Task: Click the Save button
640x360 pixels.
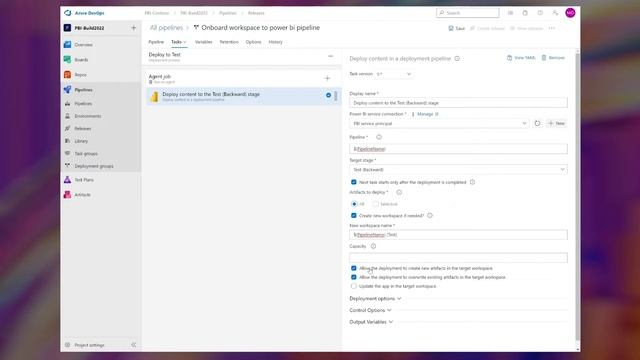Action: click(457, 28)
